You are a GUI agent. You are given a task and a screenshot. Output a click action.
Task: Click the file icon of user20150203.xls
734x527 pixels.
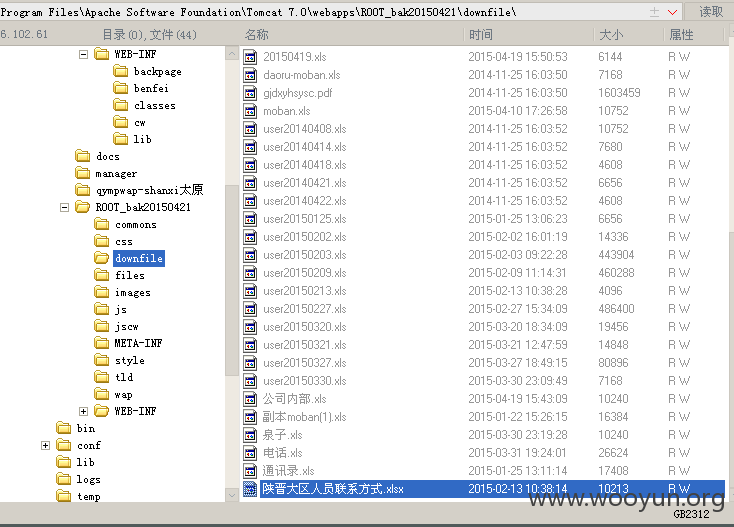pos(250,255)
